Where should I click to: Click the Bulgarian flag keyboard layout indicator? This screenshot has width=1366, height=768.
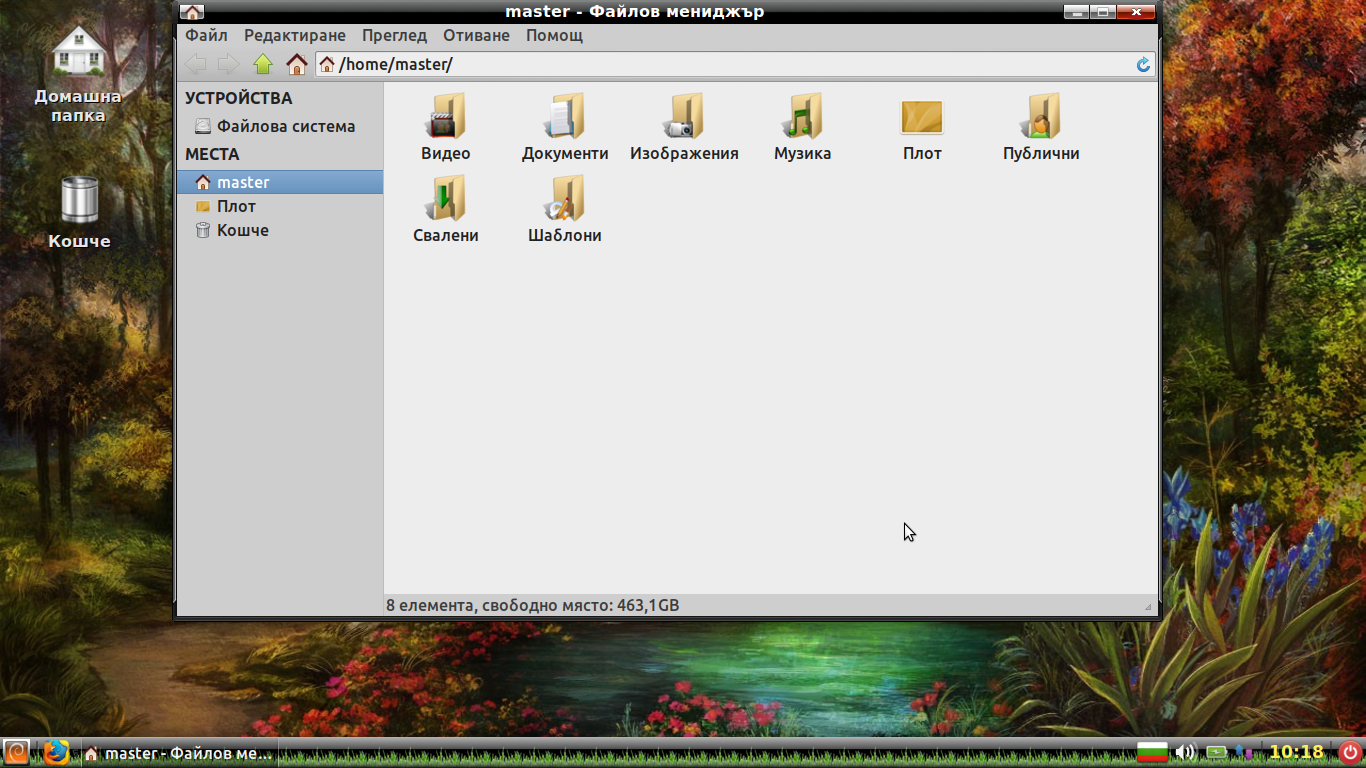pyautogui.click(x=1153, y=752)
